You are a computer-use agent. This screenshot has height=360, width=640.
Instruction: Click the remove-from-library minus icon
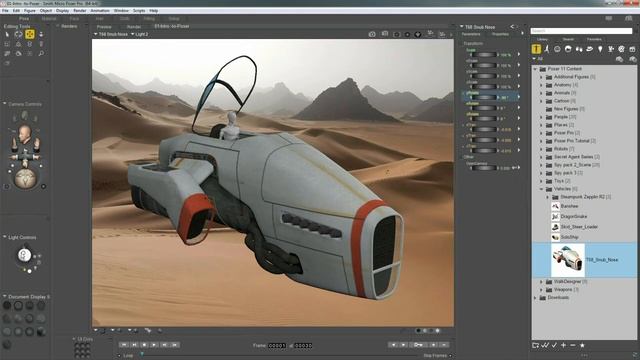[573, 345]
